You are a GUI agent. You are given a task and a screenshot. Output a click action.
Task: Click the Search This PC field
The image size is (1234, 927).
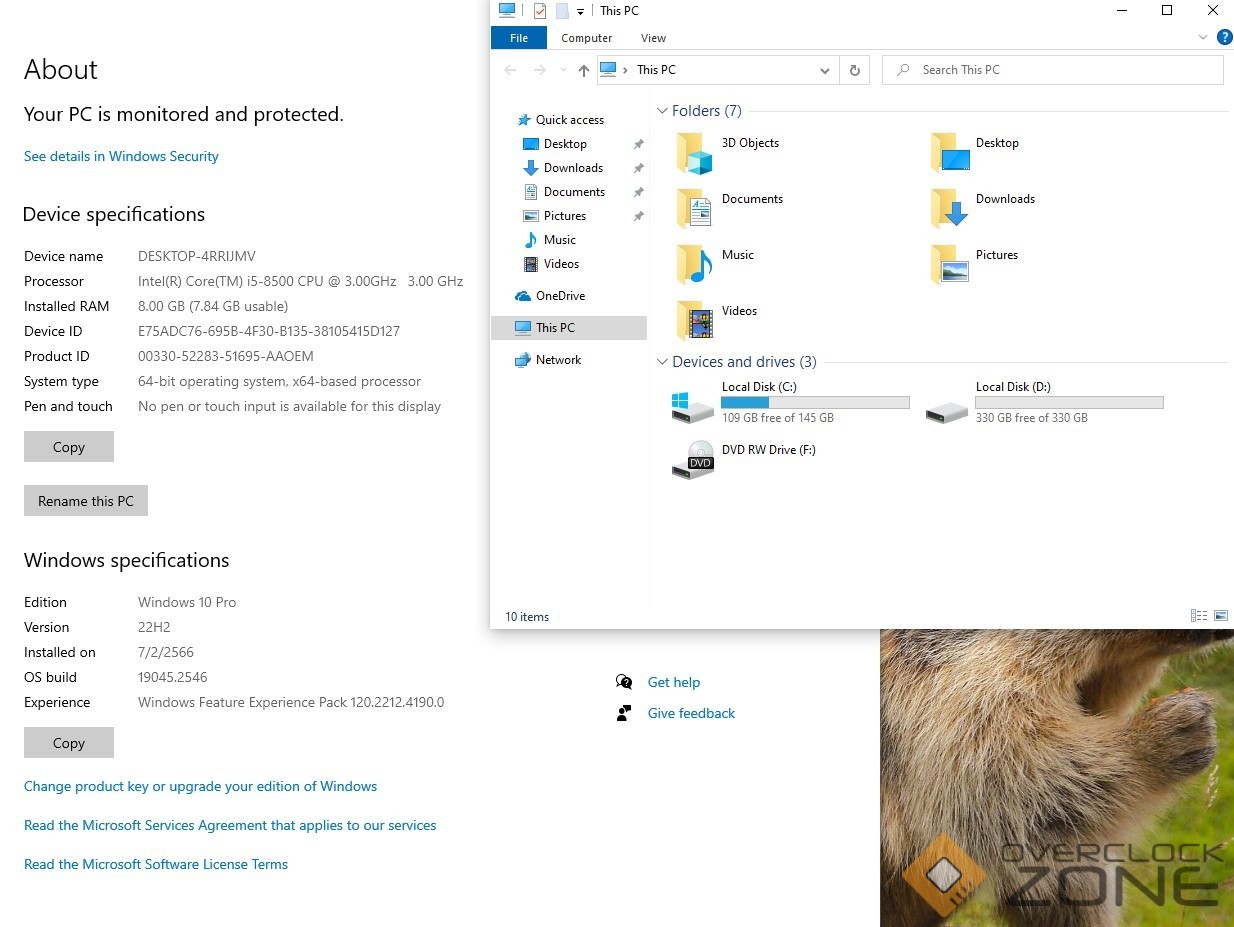[1053, 70]
